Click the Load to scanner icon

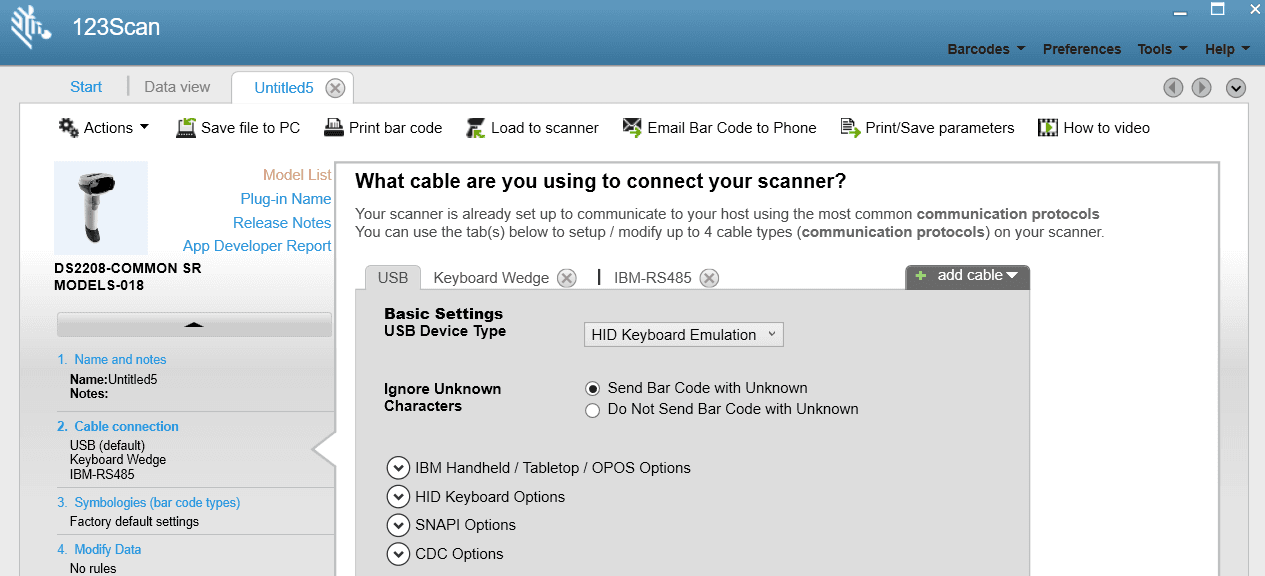point(475,128)
